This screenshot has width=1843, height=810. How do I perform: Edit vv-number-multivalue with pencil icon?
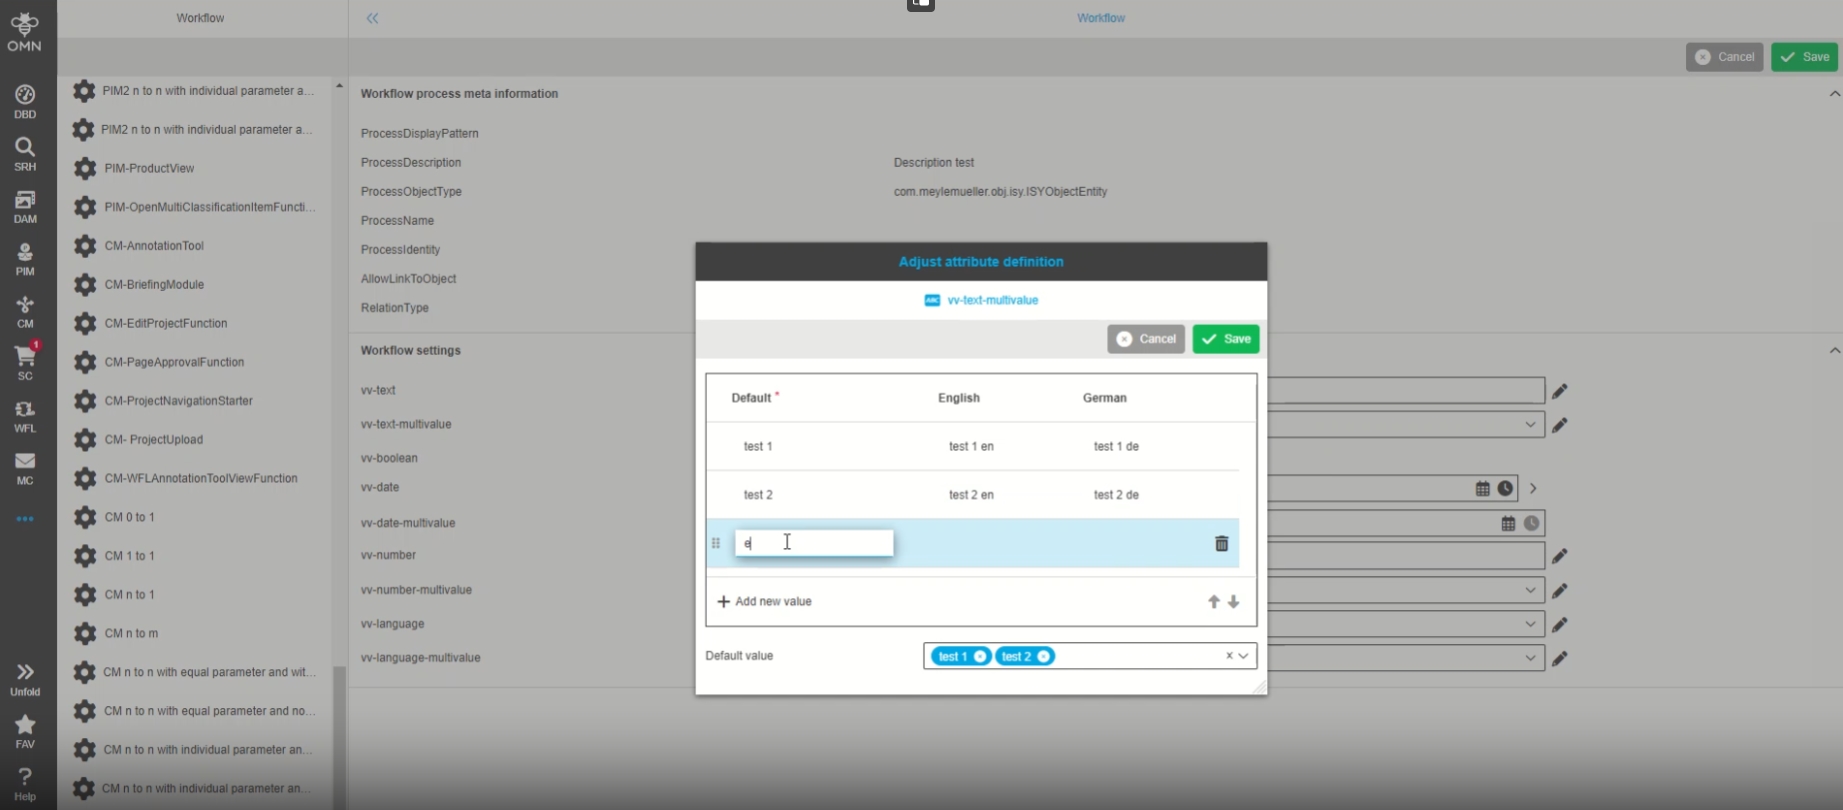tap(1559, 591)
